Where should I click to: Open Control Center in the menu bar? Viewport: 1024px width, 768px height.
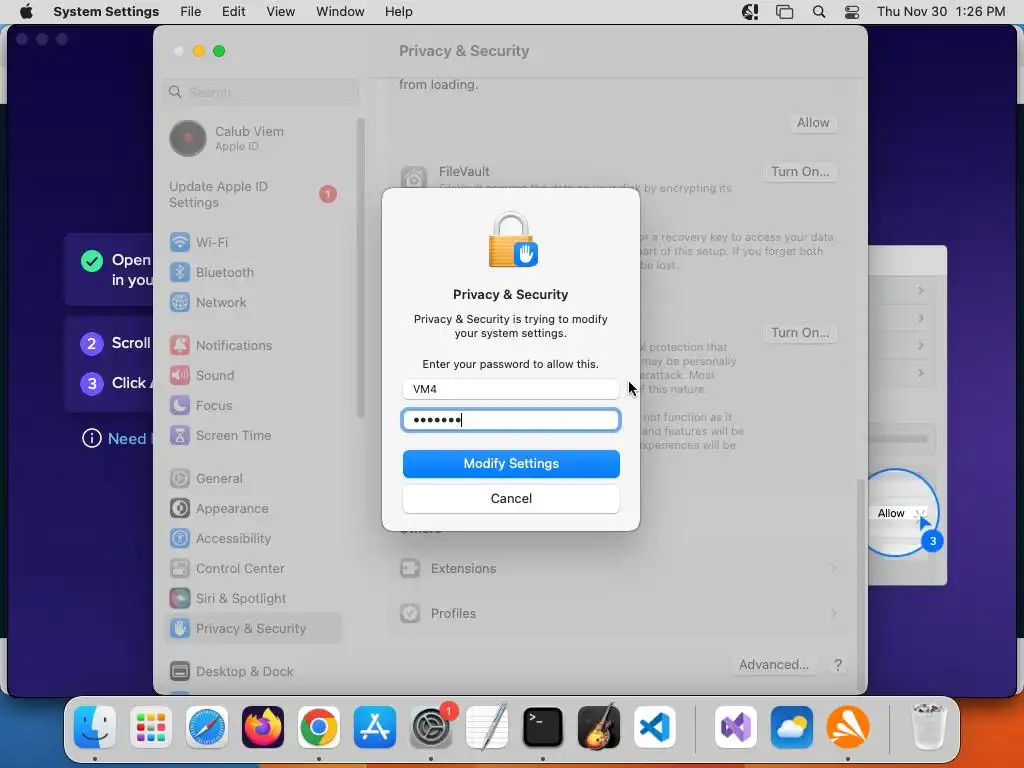click(x=852, y=12)
